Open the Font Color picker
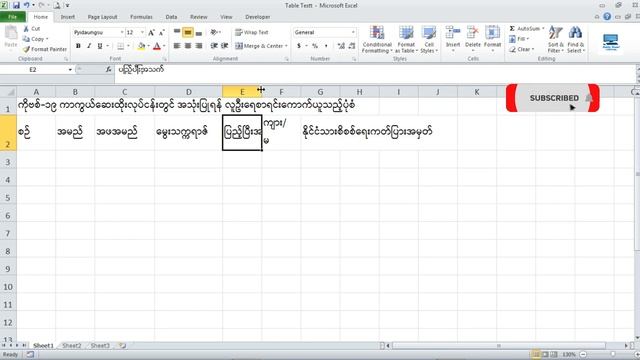The height and width of the screenshot is (360, 640). (164, 46)
